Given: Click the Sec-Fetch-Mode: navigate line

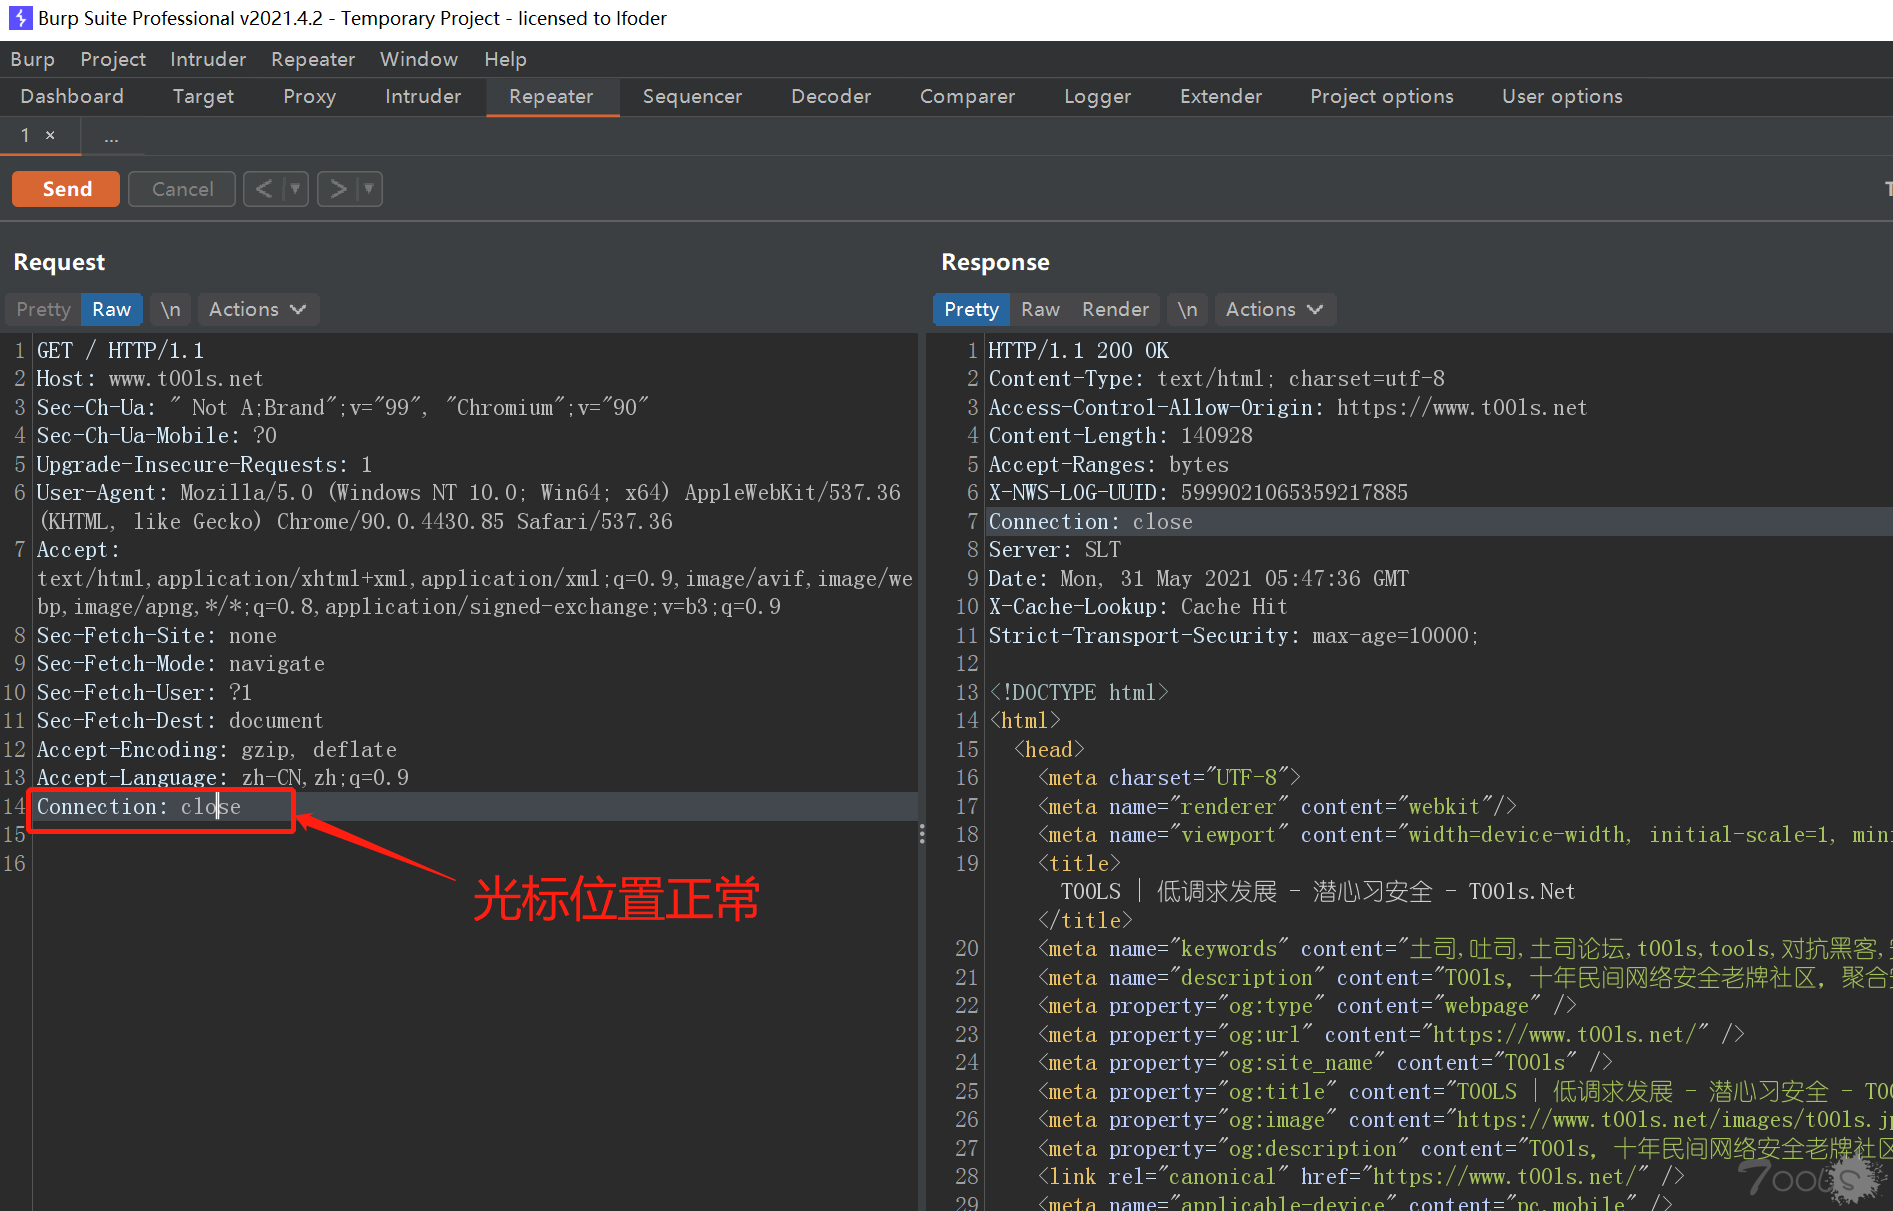Looking at the screenshot, I should pyautogui.click(x=181, y=664).
